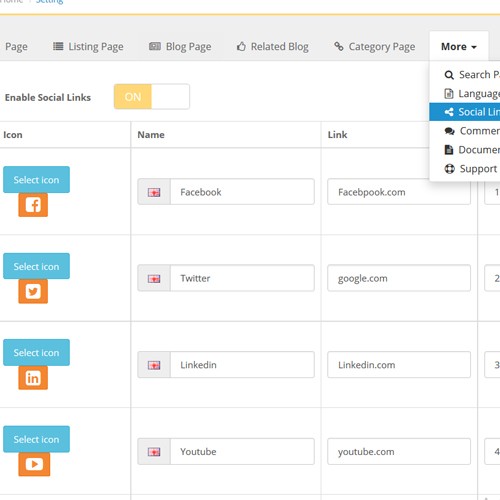Click the Icon column header
This screenshot has width=500, height=500.
click(13, 135)
